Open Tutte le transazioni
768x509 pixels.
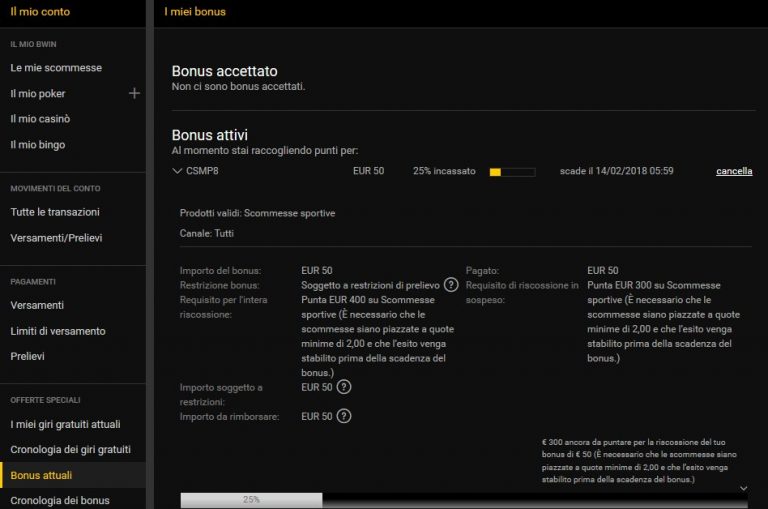[55, 212]
